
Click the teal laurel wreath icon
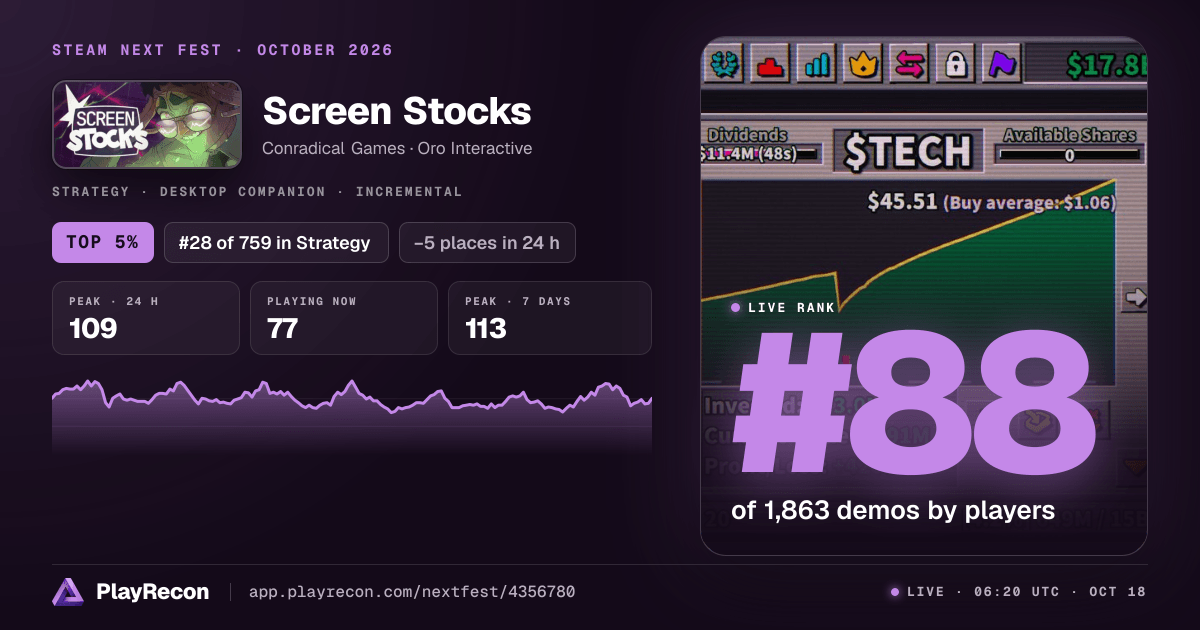pyautogui.click(x=722, y=65)
